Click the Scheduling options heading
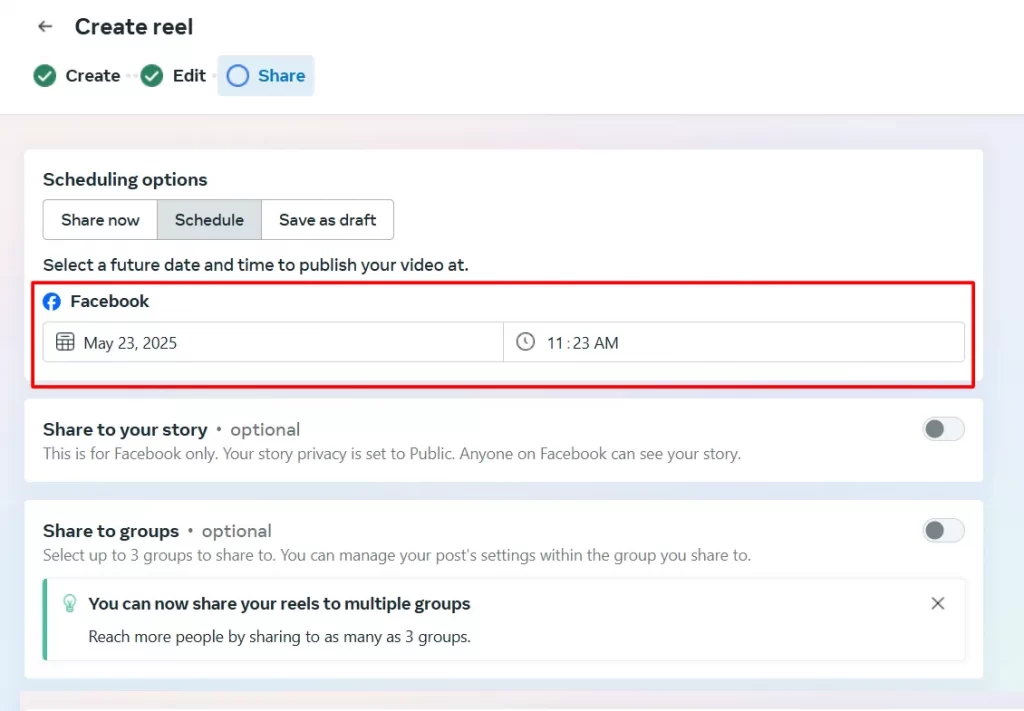Screen dimensions: 1024x711 click(125, 180)
